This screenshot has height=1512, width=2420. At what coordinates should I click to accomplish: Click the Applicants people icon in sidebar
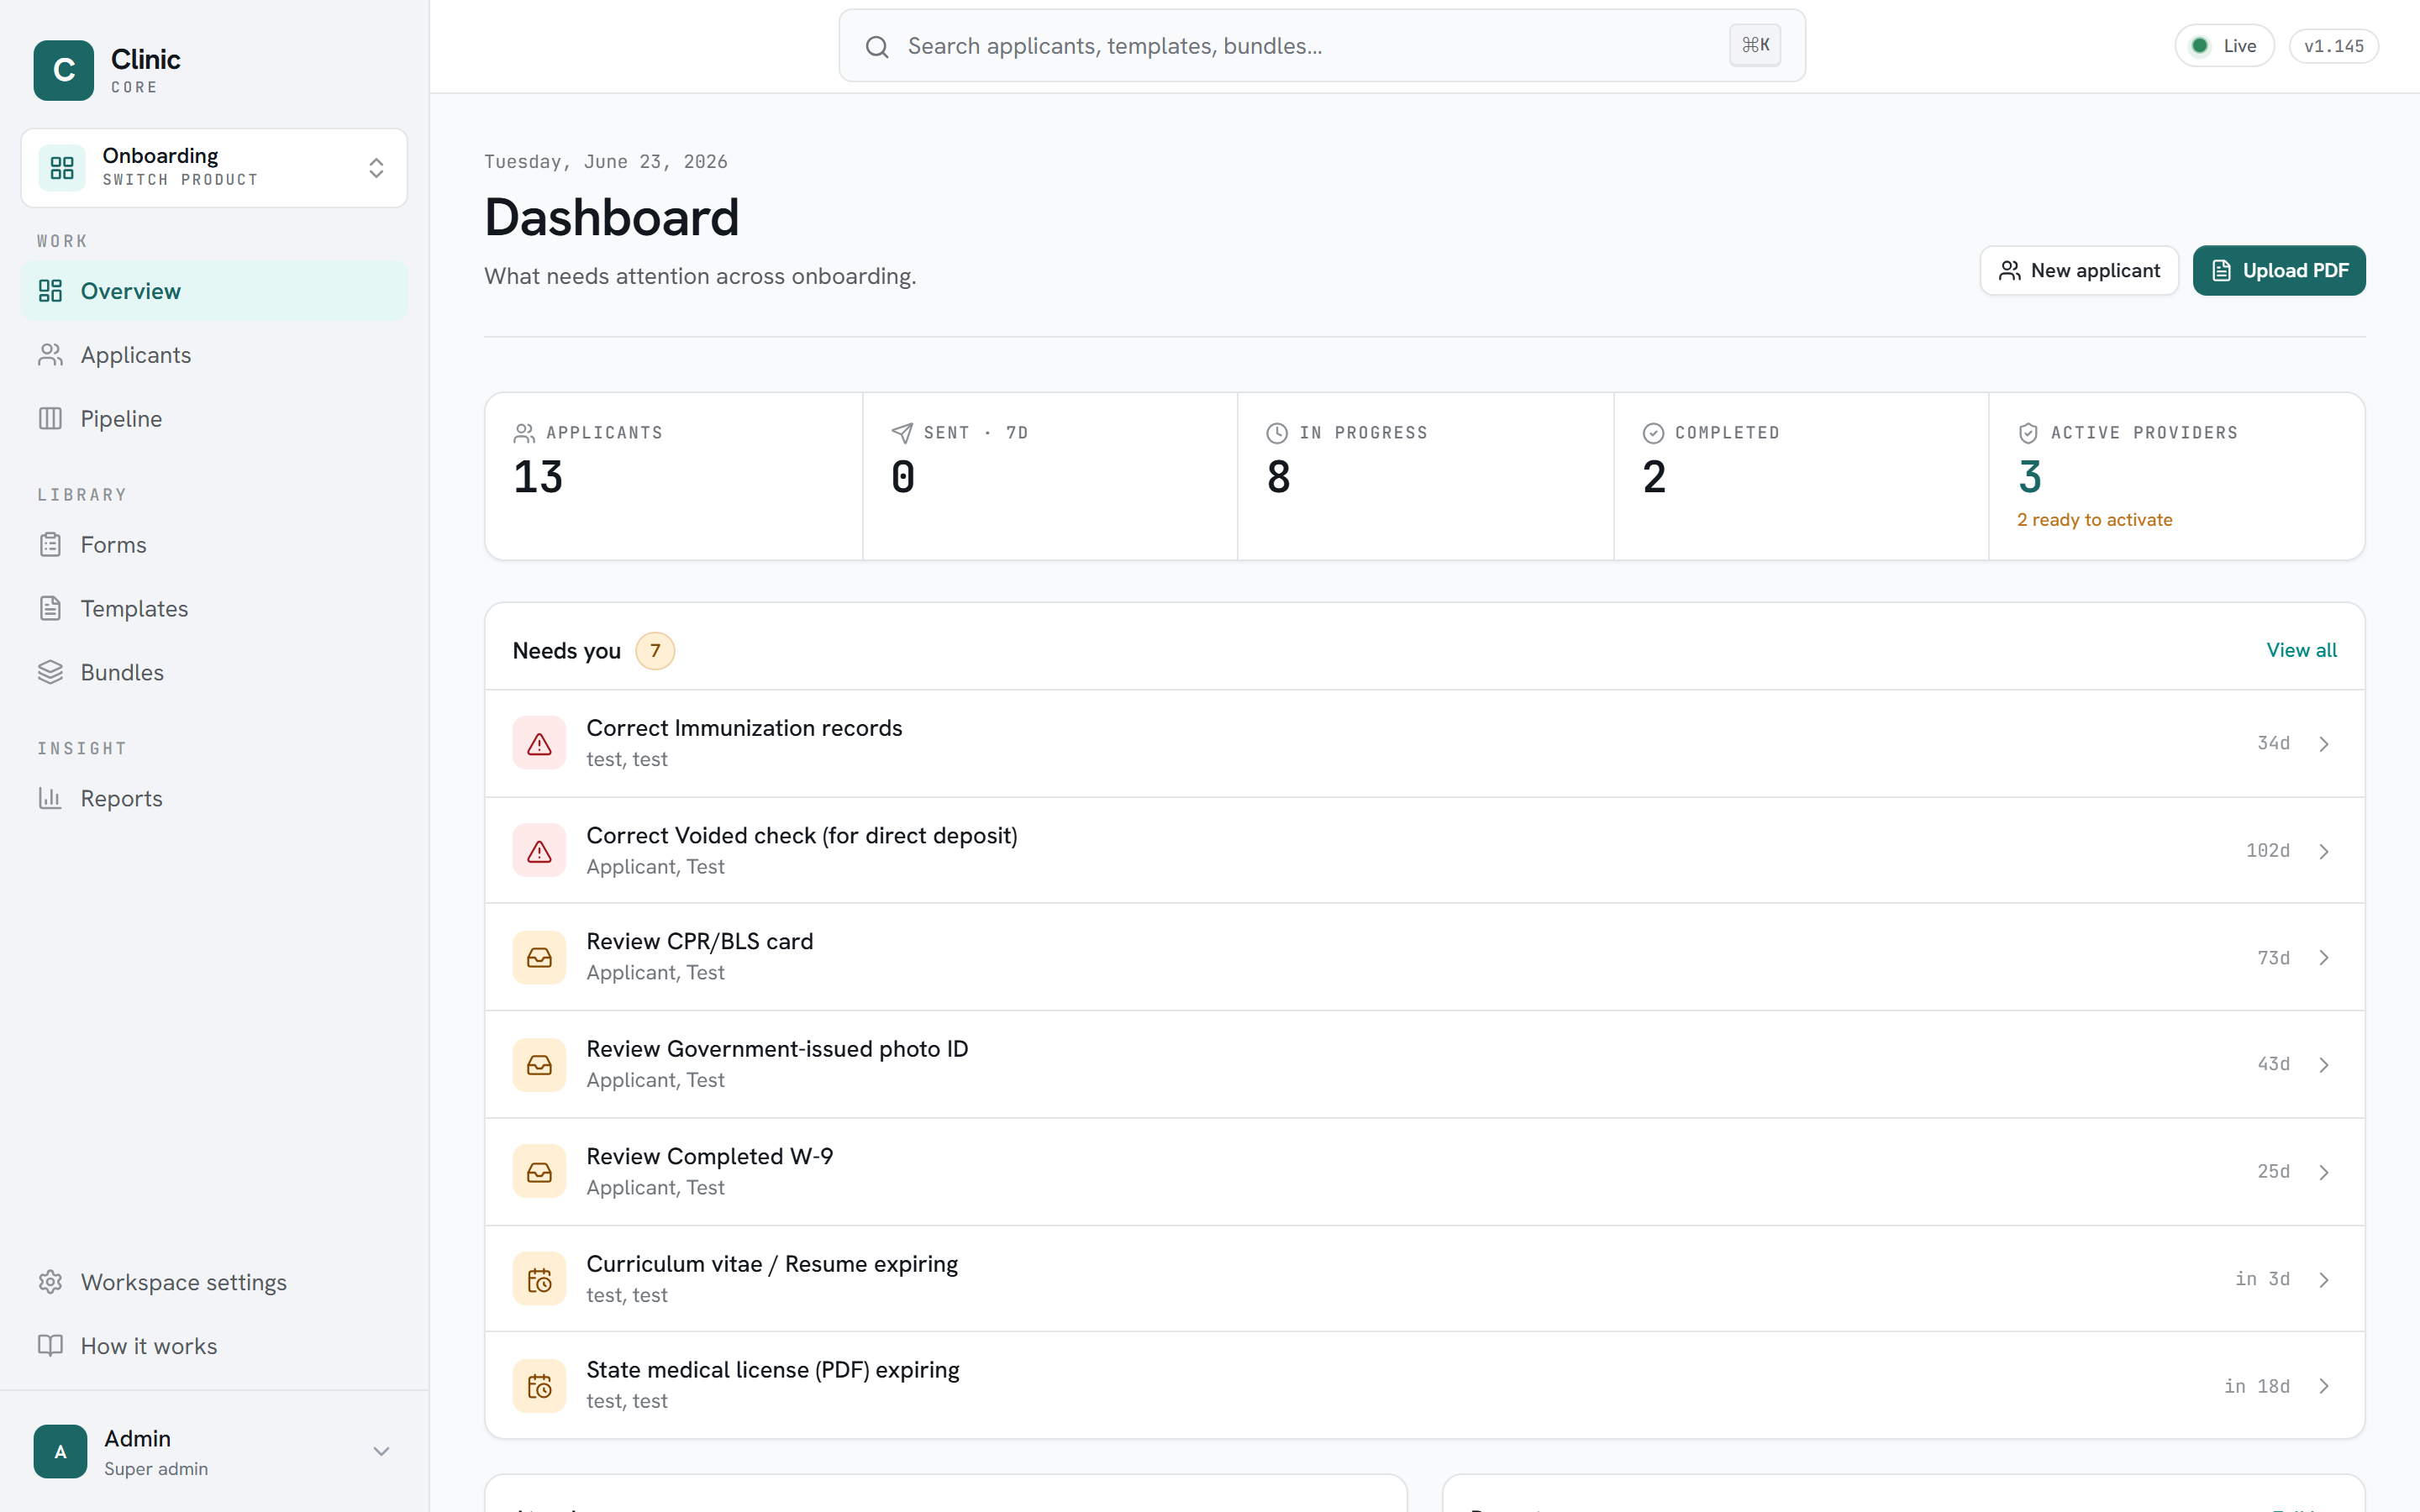tap(50, 355)
